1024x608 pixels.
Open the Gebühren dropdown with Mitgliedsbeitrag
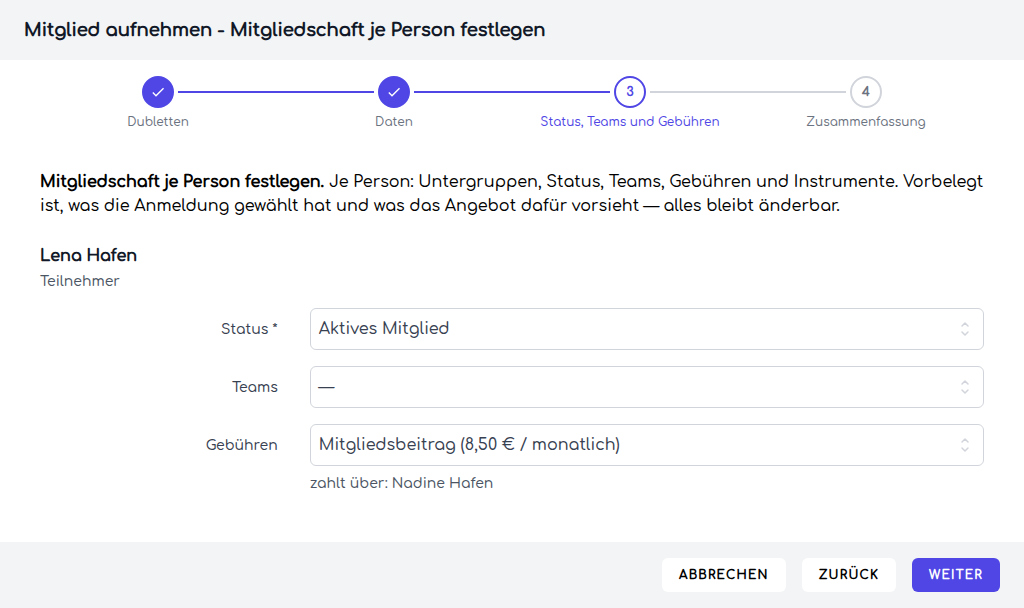[647, 445]
